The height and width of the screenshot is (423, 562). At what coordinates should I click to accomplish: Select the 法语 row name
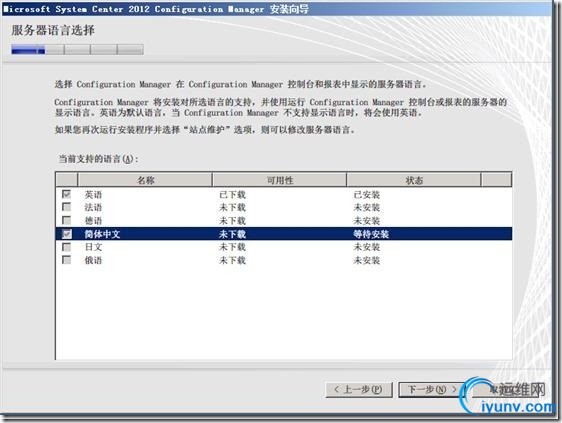pyautogui.click(x=93, y=207)
